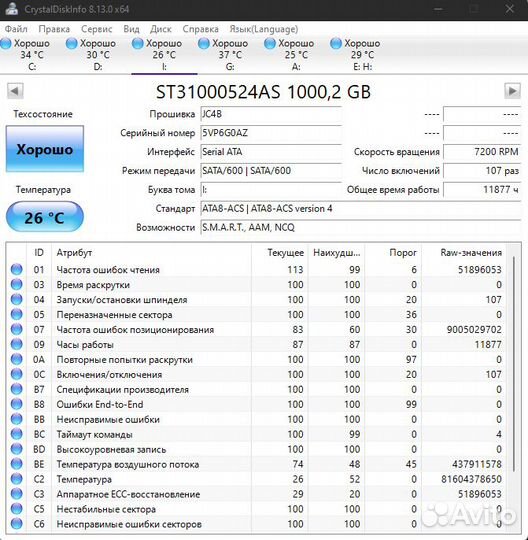Select disk I: at 26 °C
This screenshot has width=528, height=540.
[164, 55]
